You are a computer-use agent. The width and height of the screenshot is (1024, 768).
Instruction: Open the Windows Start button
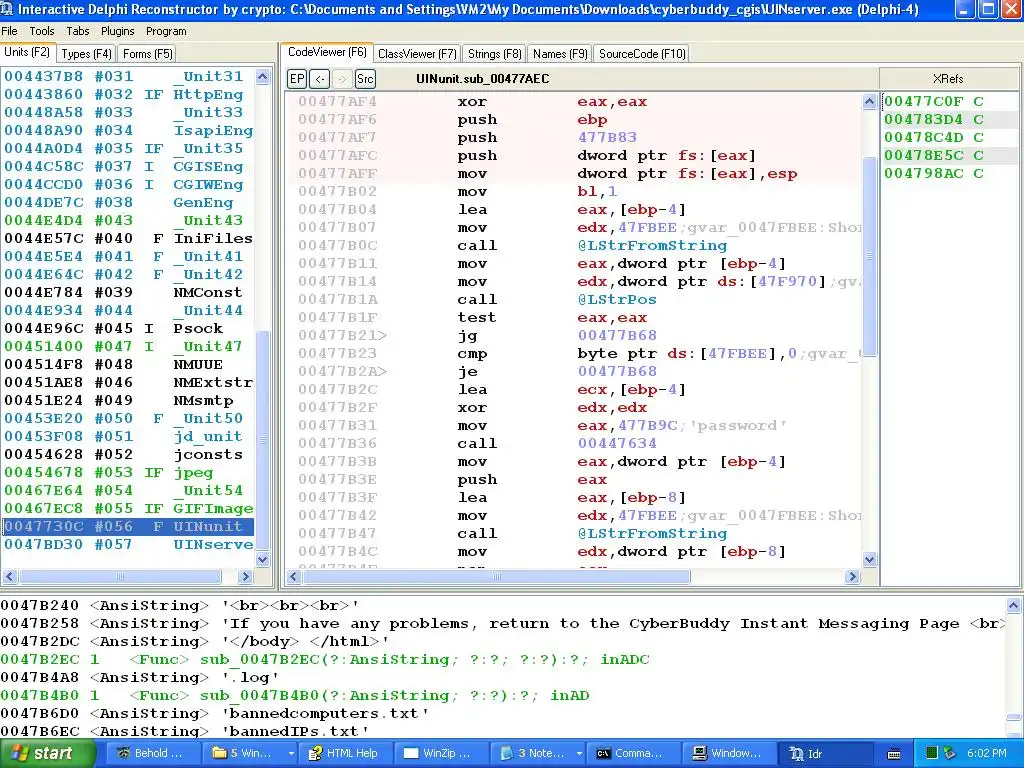pos(47,754)
